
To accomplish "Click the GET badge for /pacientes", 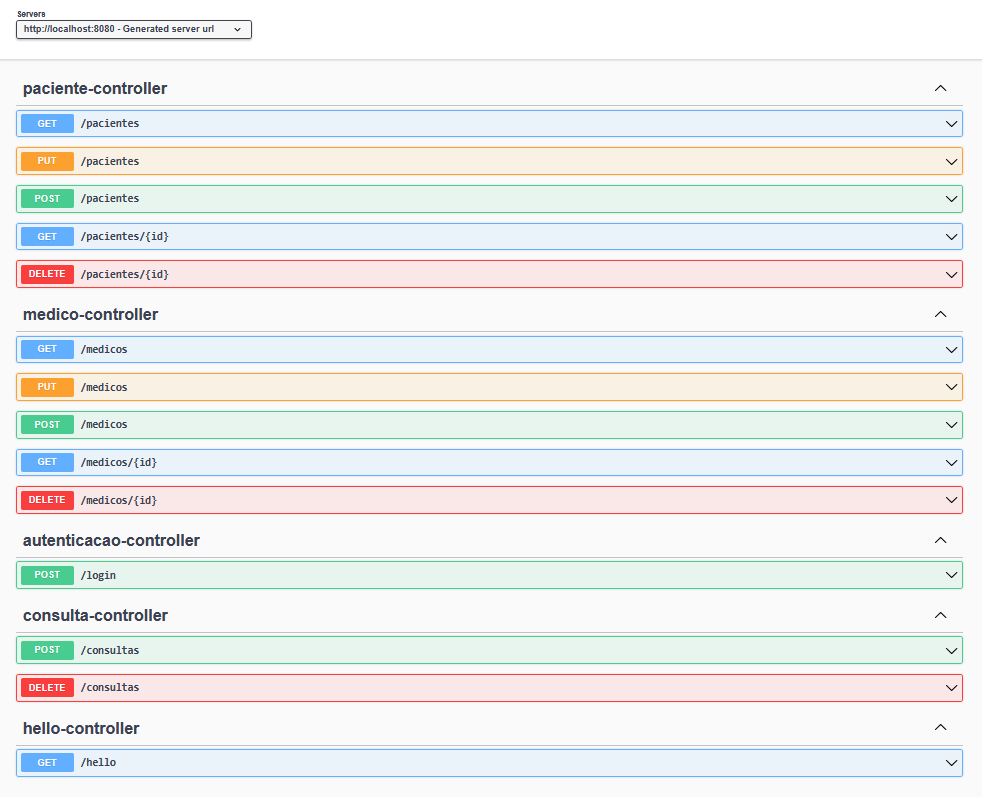I will 47,124.
